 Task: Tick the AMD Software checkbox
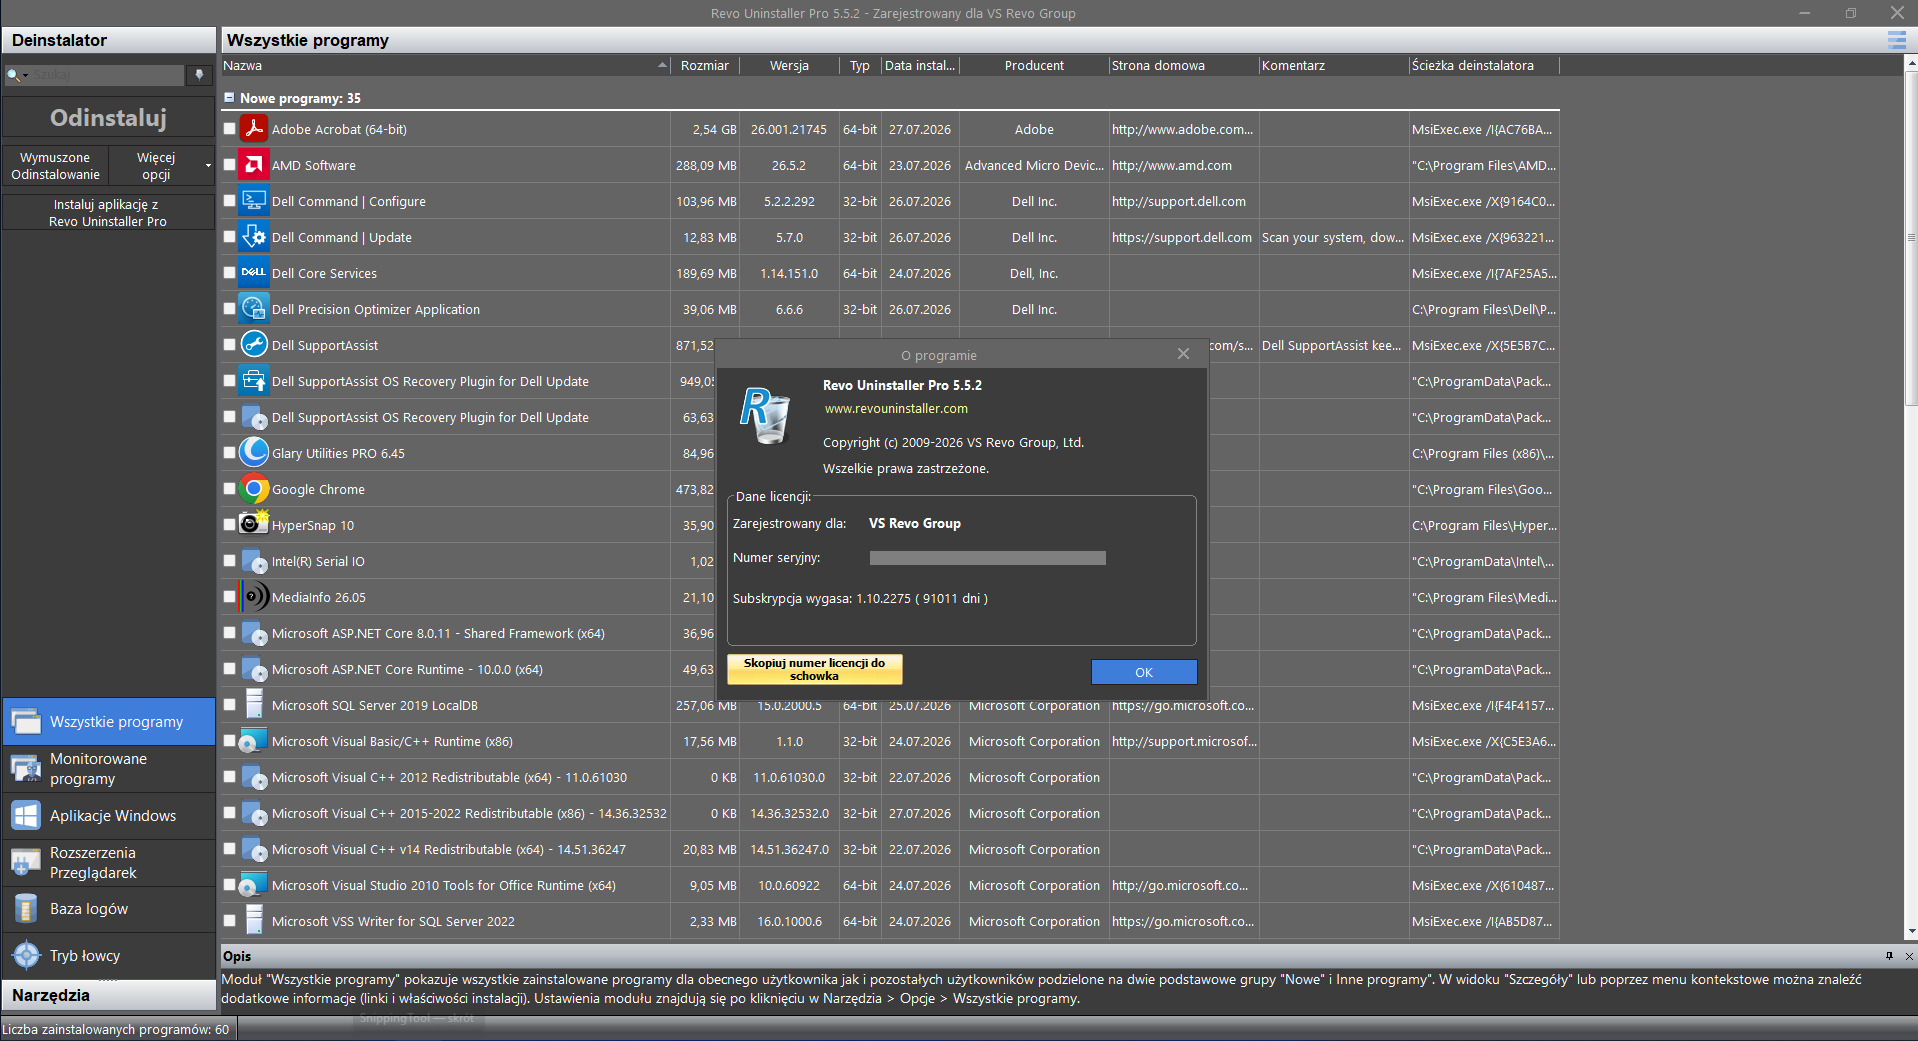230,165
